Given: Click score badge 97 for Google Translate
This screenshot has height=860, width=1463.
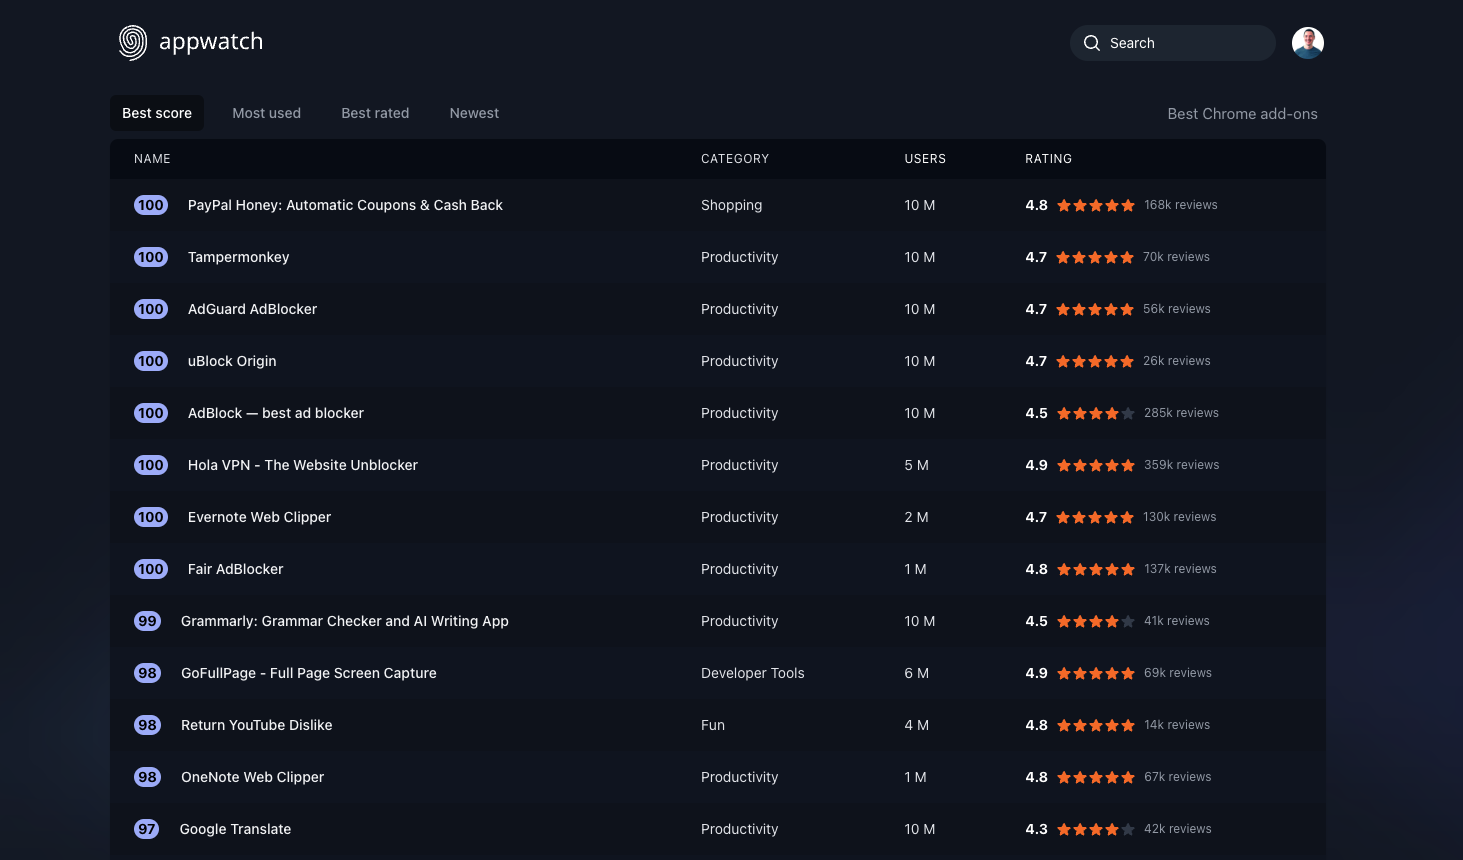Looking at the screenshot, I should [x=147, y=829].
